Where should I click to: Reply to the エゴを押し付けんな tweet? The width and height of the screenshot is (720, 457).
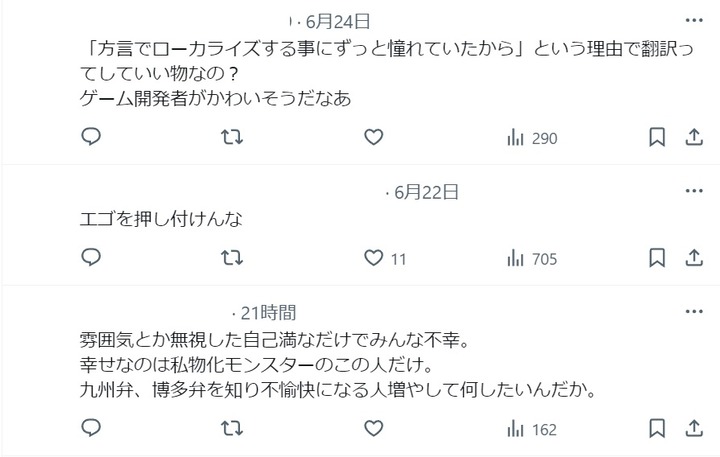(91, 258)
